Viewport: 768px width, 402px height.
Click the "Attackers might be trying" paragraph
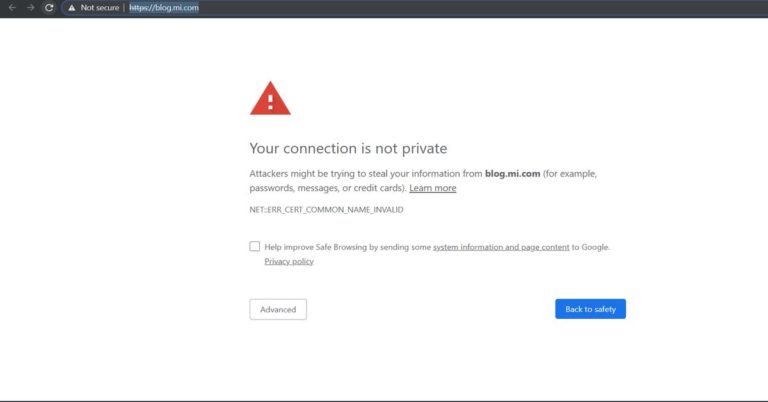[x=423, y=181]
